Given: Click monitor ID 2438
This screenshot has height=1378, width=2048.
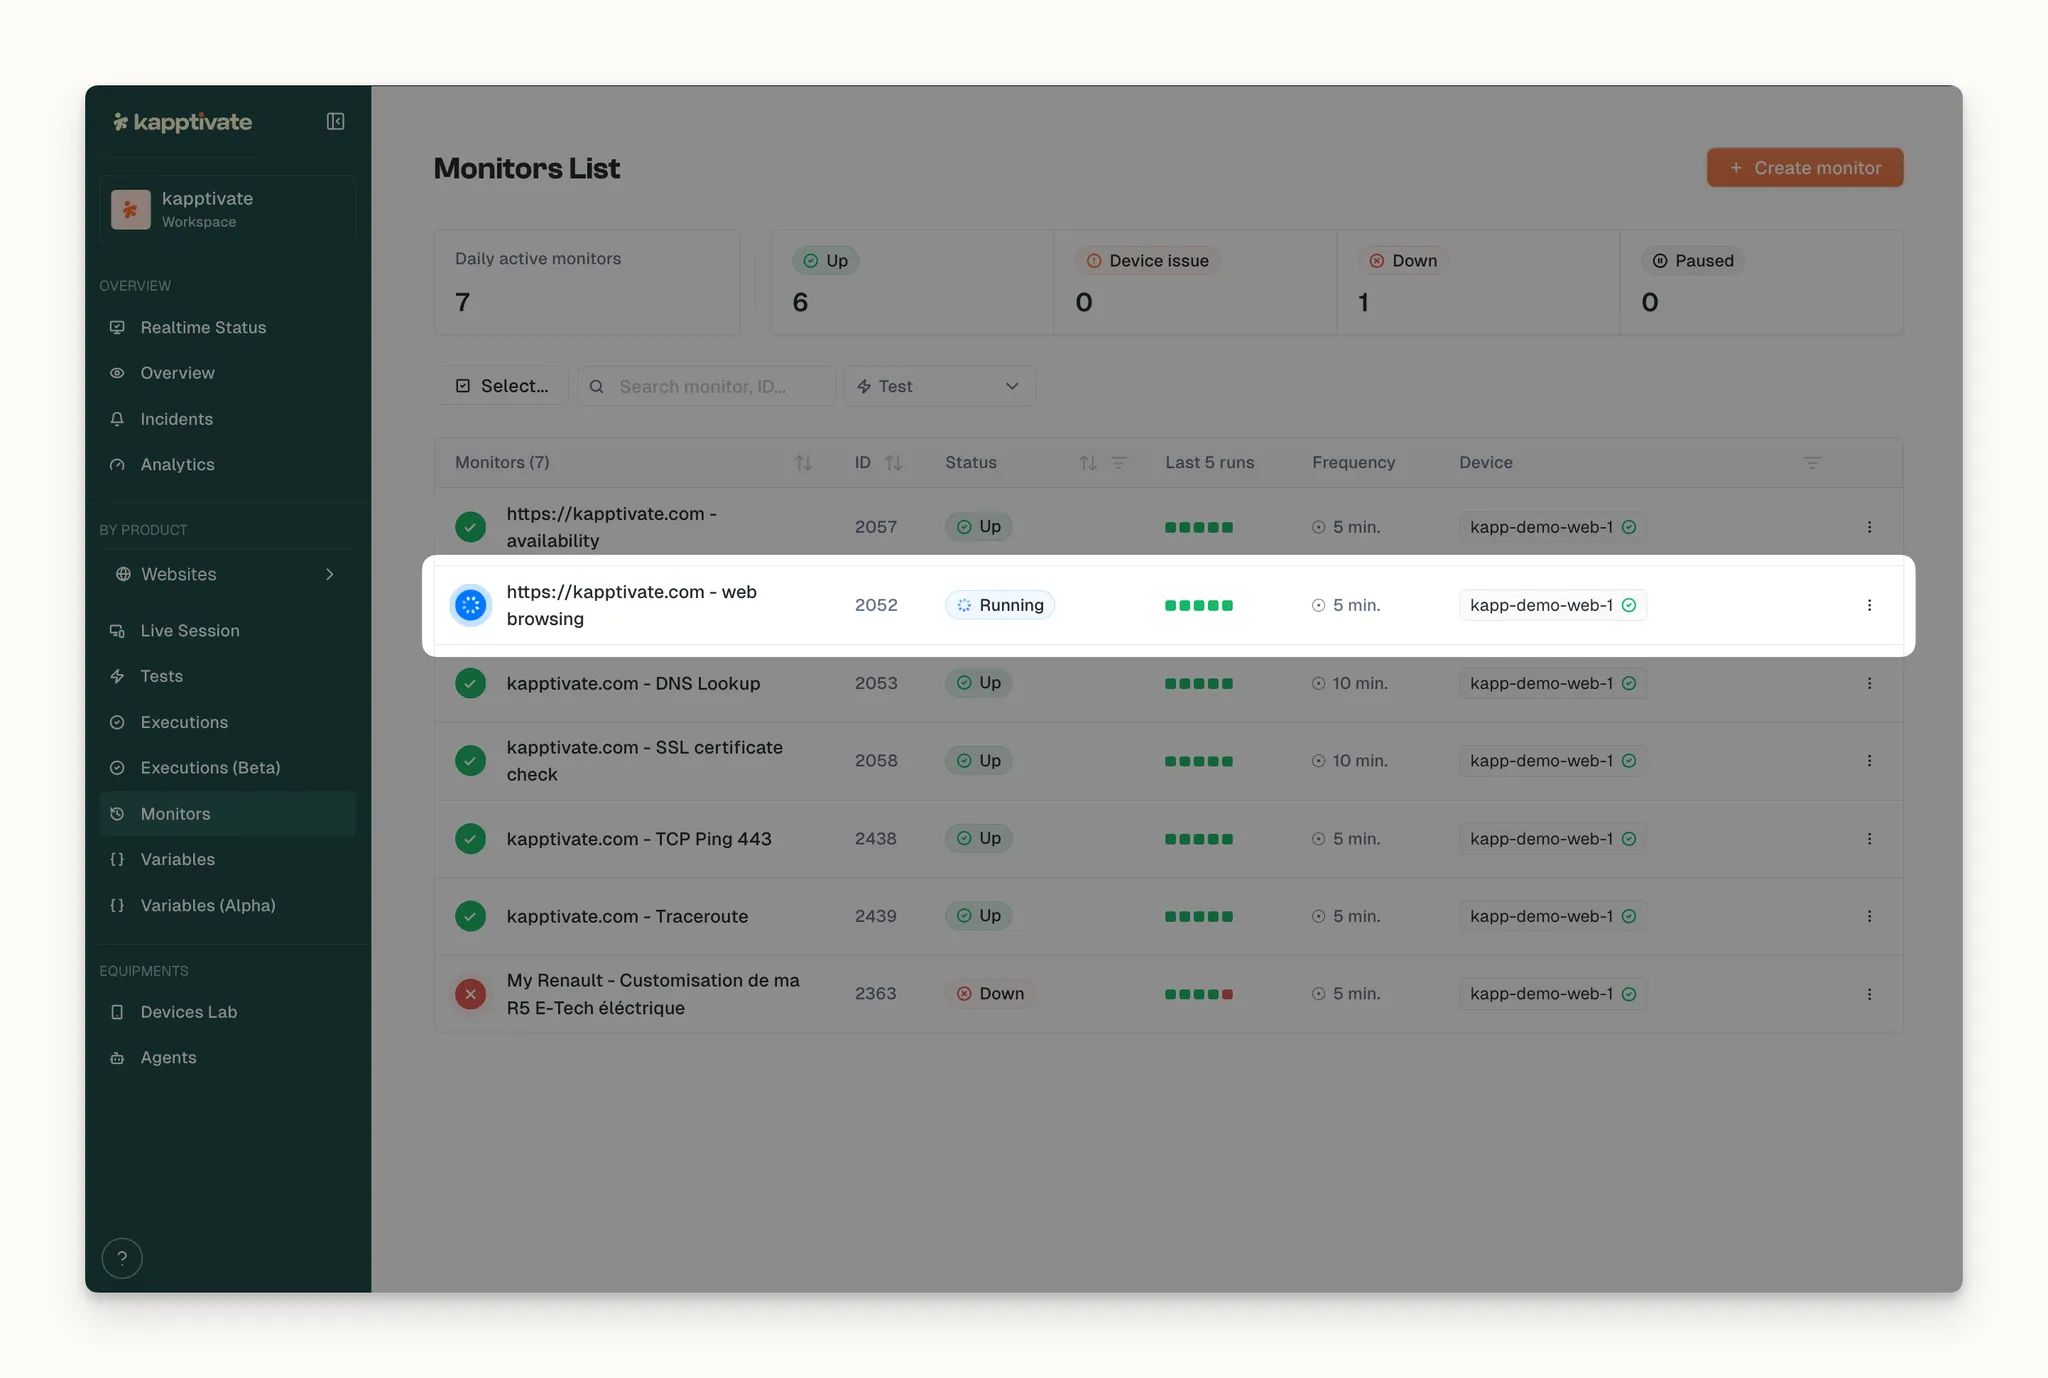Looking at the screenshot, I should 875,839.
